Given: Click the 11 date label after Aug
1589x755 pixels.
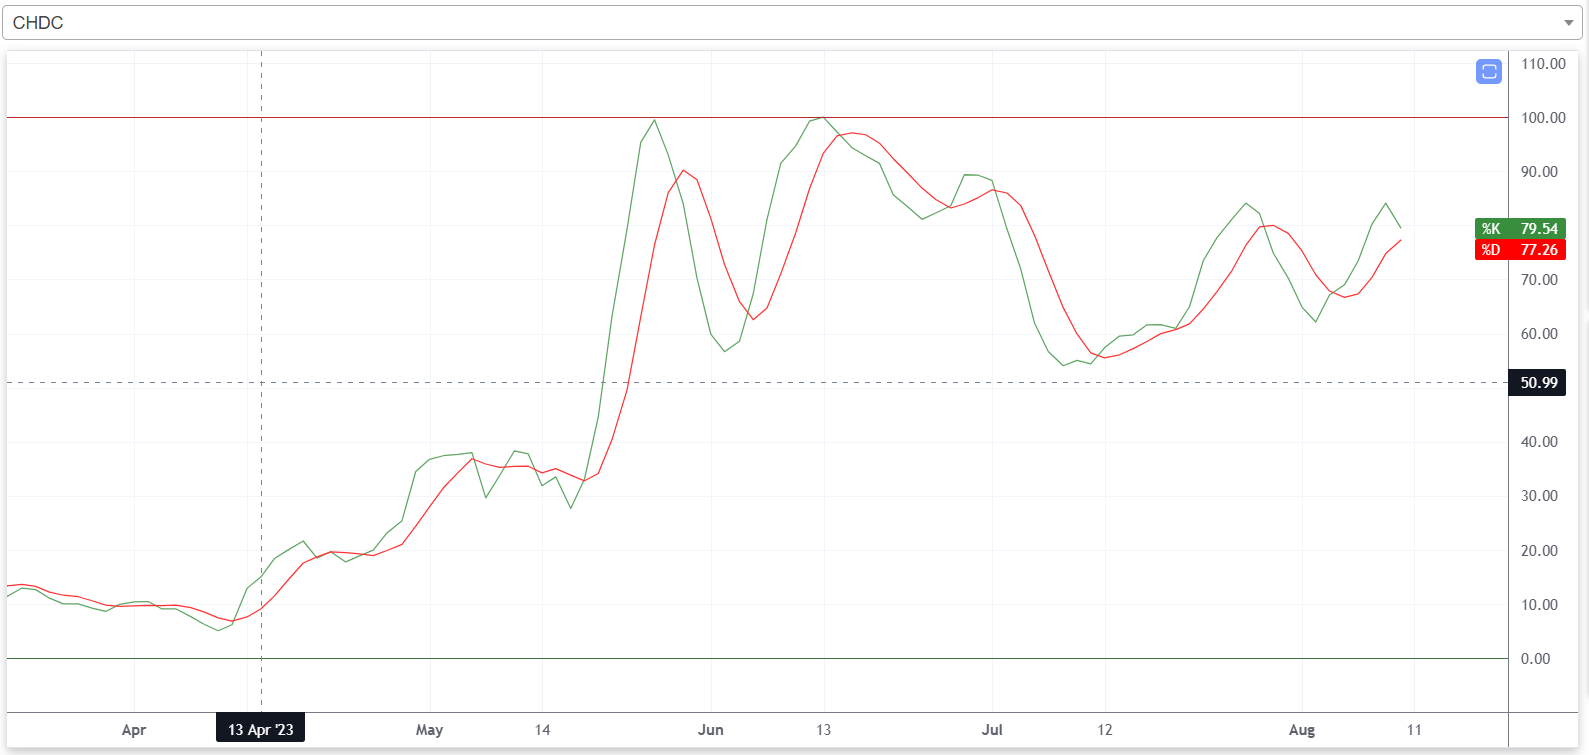Looking at the screenshot, I should pos(1414,730).
